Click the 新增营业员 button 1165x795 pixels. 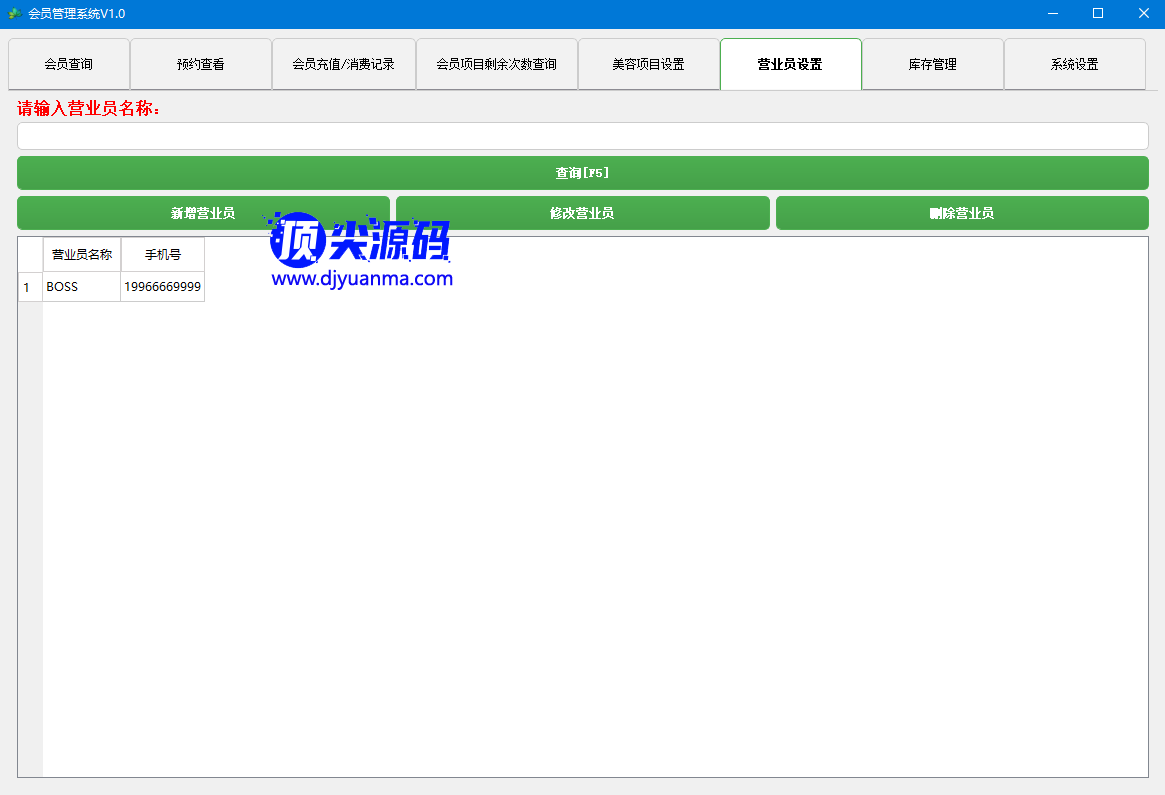203,213
